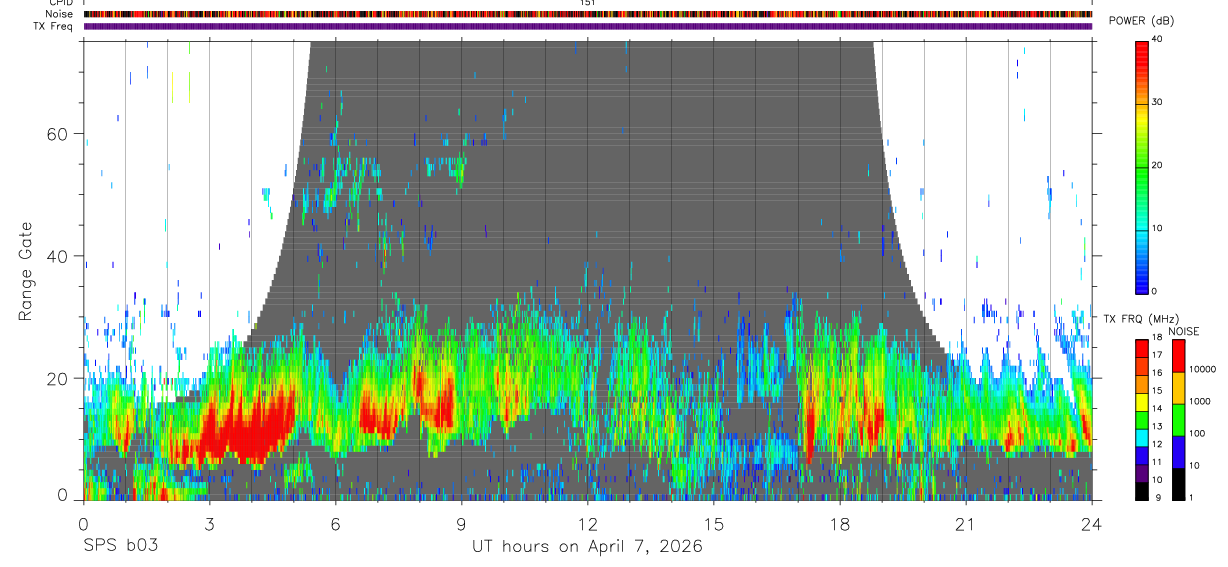
Task: Click the Noise strip above the plot
Action: click(x=588, y=14)
